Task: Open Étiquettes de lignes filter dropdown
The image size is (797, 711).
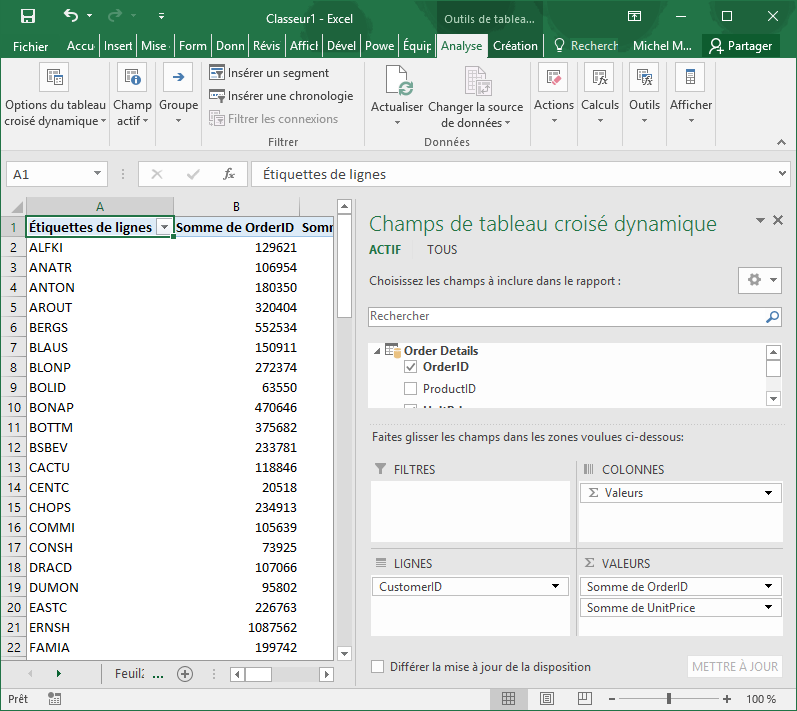Action: coord(164,227)
